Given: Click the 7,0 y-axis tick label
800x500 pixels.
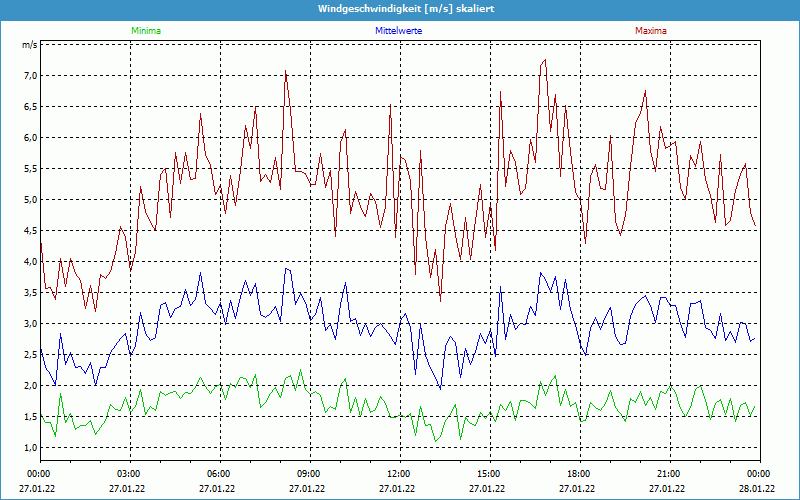Looking at the screenshot, I should [x=30, y=75].
